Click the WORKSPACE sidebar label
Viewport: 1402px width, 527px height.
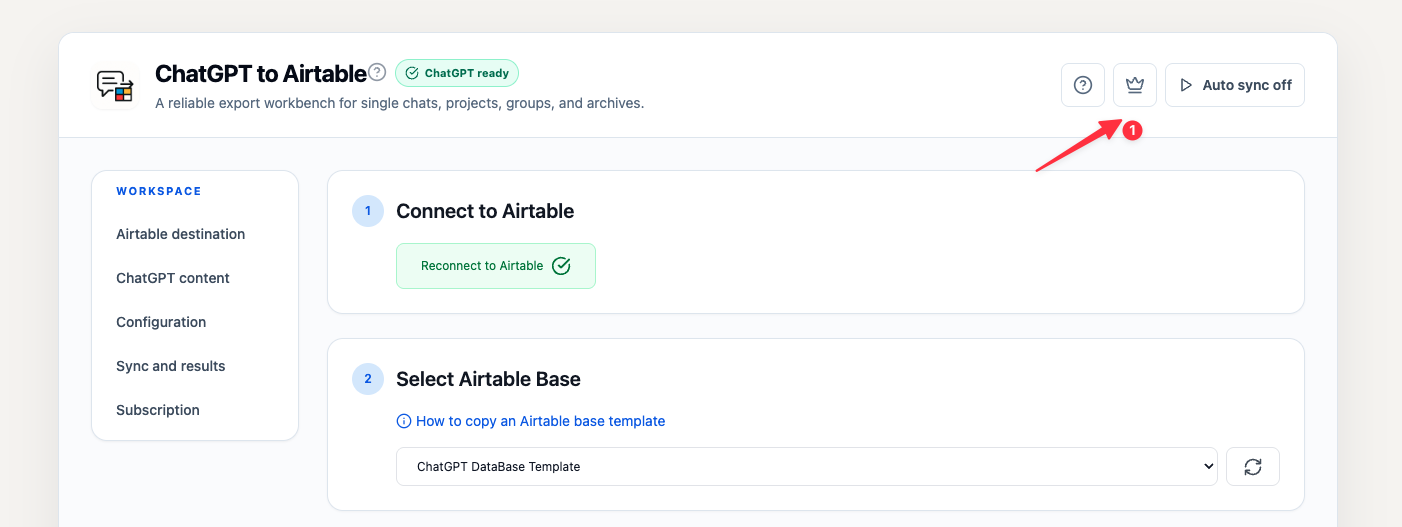[159, 191]
